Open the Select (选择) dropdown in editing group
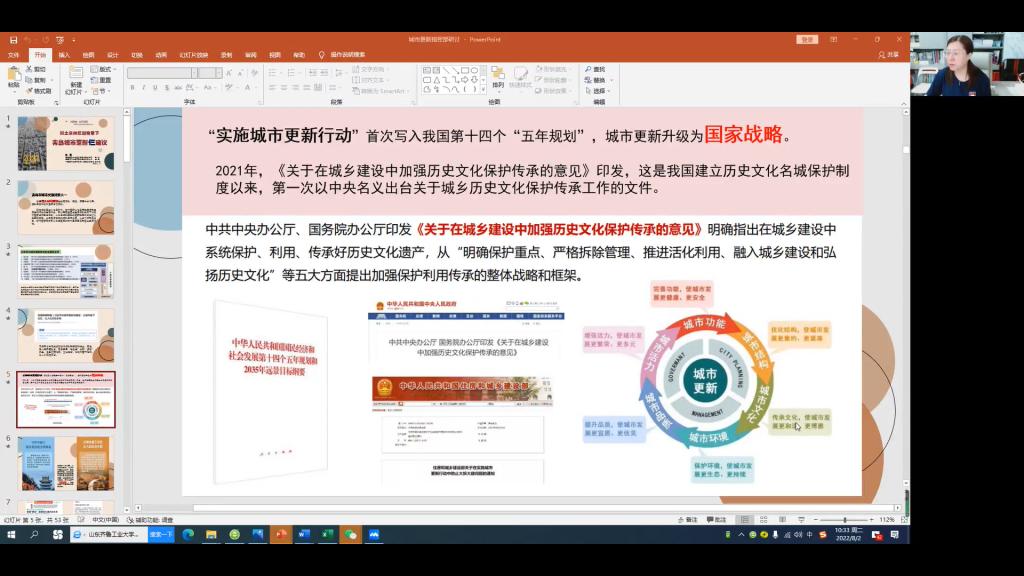The height and width of the screenshot is (576, 1024). click(x=598, y=90)
